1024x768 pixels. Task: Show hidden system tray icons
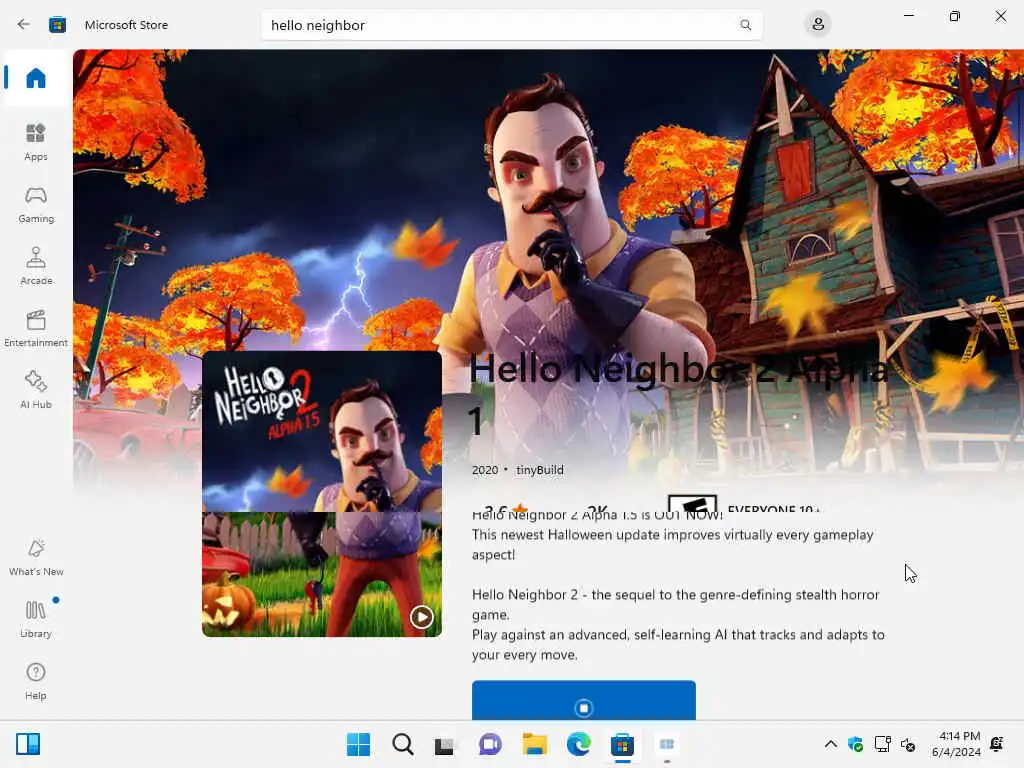click(831, 744)
